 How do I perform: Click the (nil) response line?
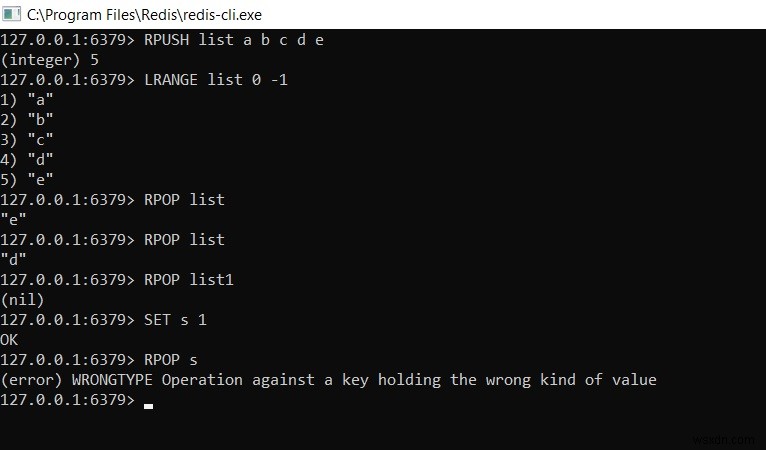click(x=22, y=300)
